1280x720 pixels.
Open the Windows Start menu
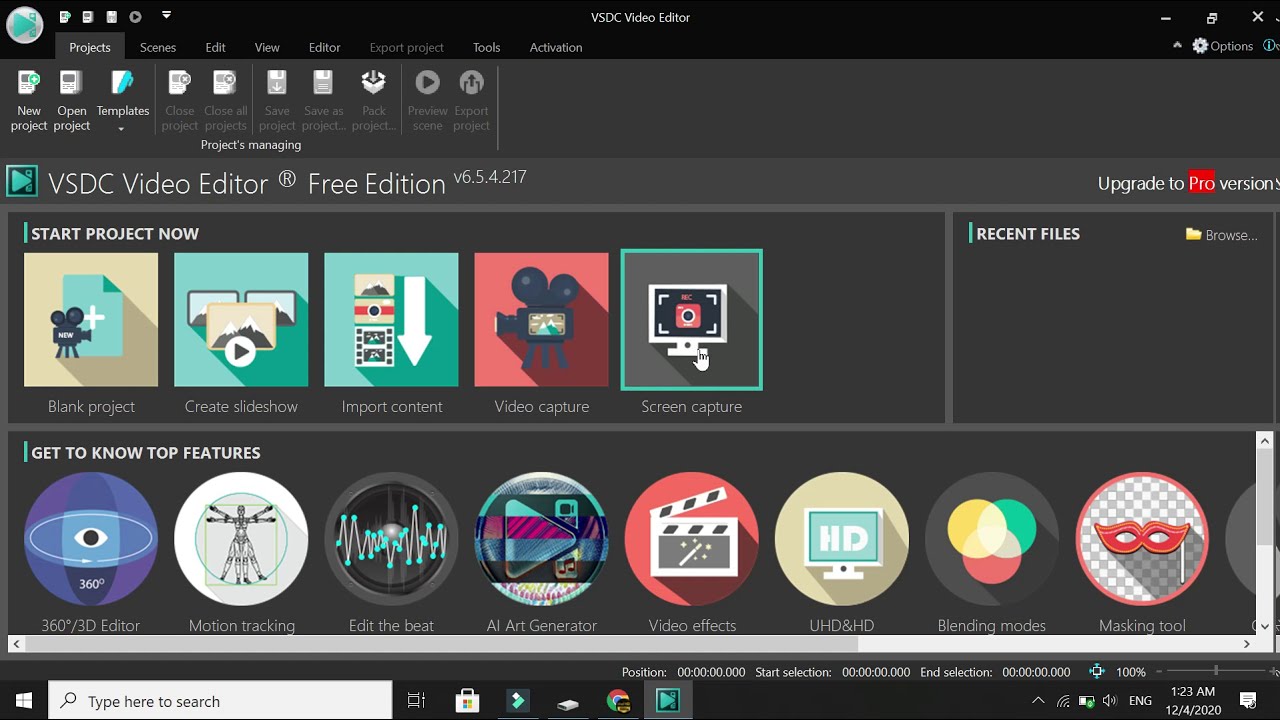24,701
